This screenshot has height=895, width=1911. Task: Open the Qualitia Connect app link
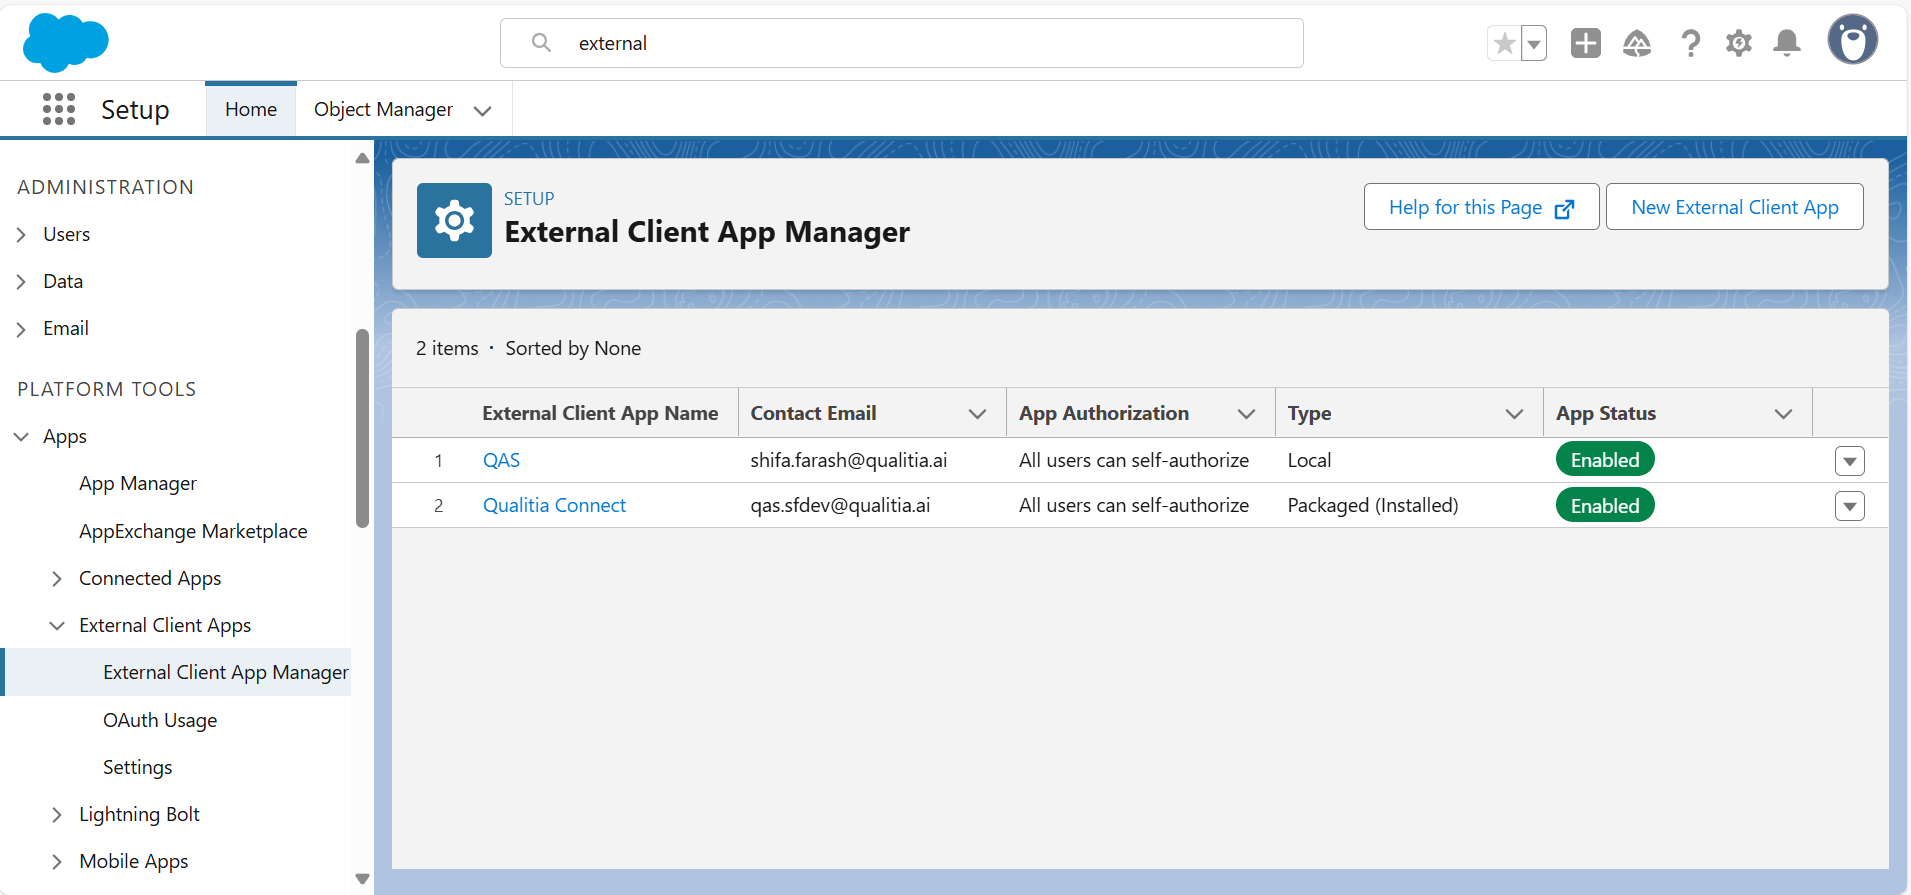pos(554,506)
